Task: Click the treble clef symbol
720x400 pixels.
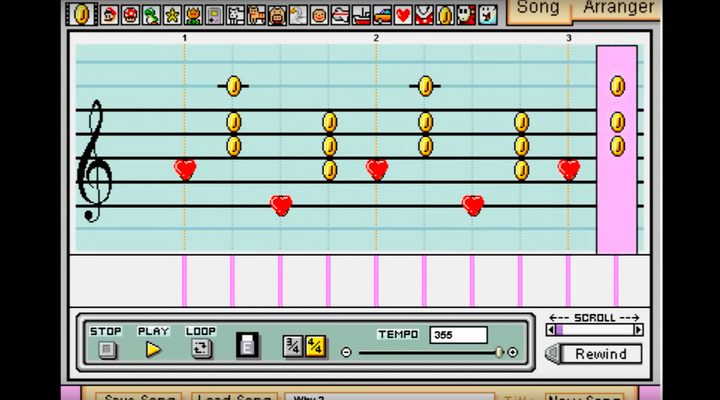Action: 95,162
